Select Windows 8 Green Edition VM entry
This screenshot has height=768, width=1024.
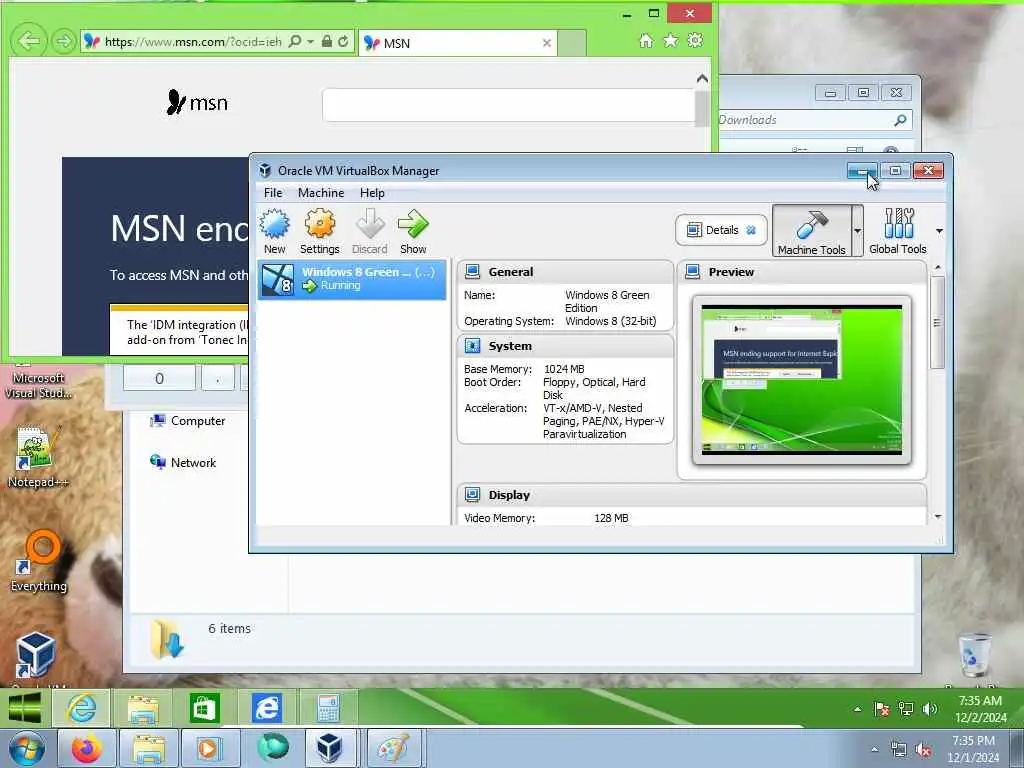(352, 280)
